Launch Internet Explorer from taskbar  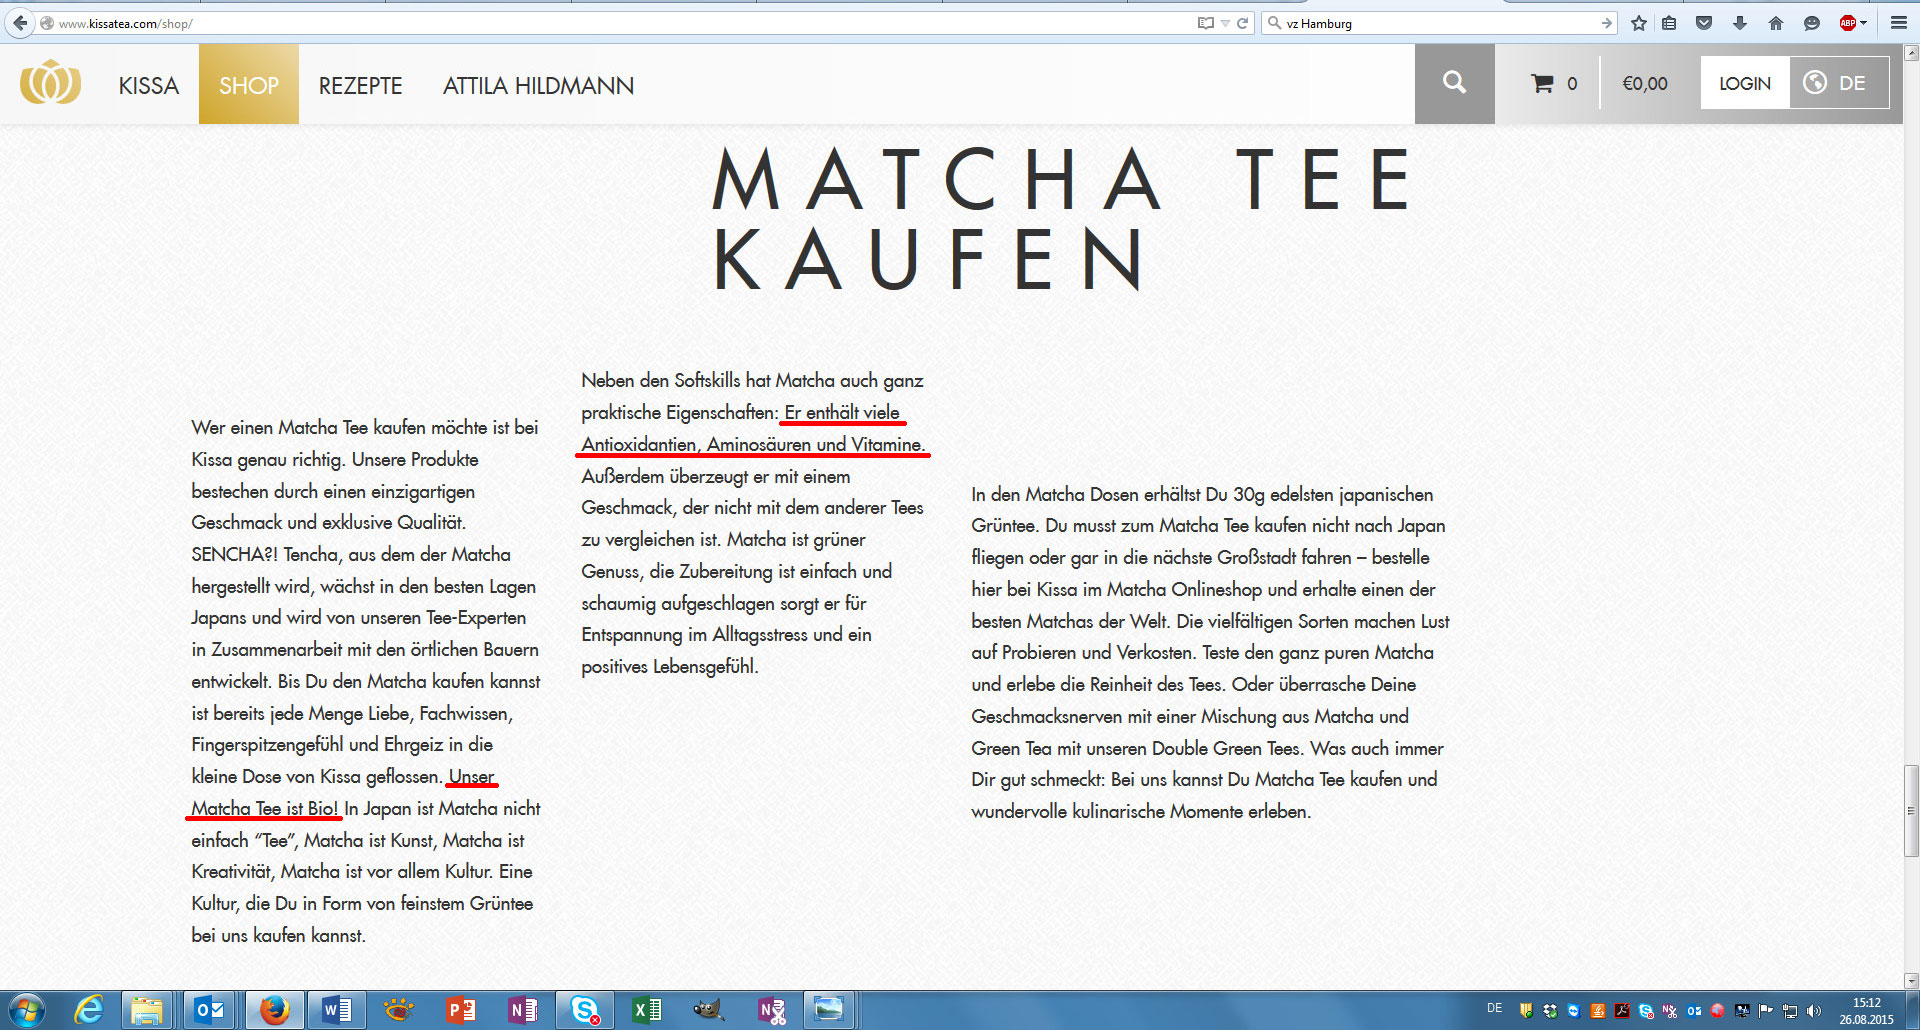(89, 1011)
